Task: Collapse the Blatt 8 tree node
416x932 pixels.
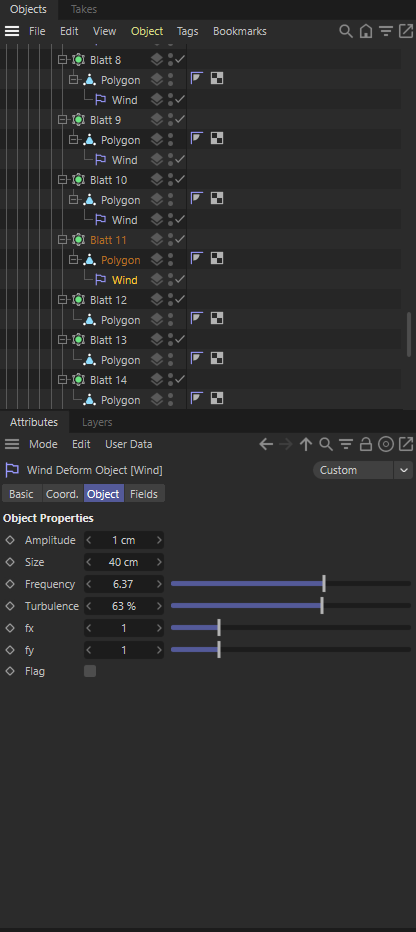Action: tap(62, 59)
